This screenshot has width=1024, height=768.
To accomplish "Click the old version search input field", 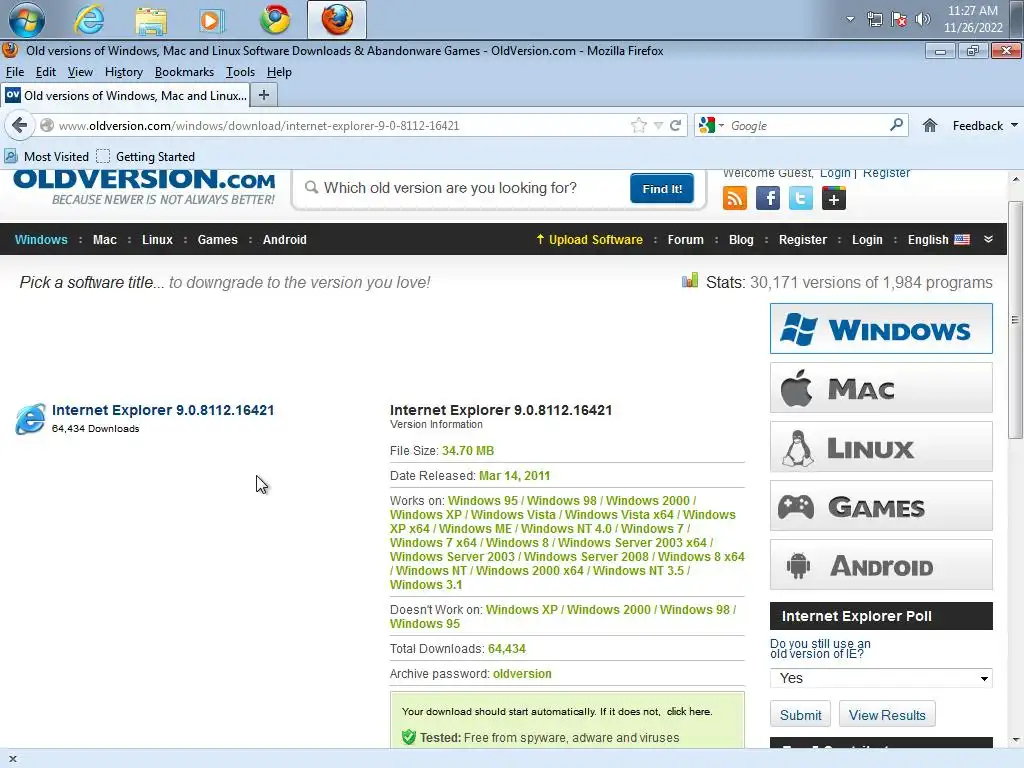I will point(464,188).
